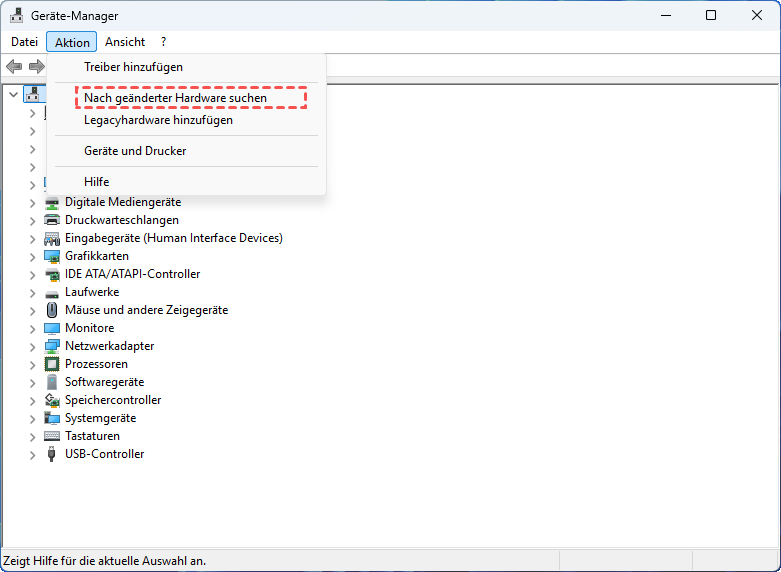Screen dimensions: 781x572
Task: Expand Softwaregeräte category
Action: click(32, 382)
